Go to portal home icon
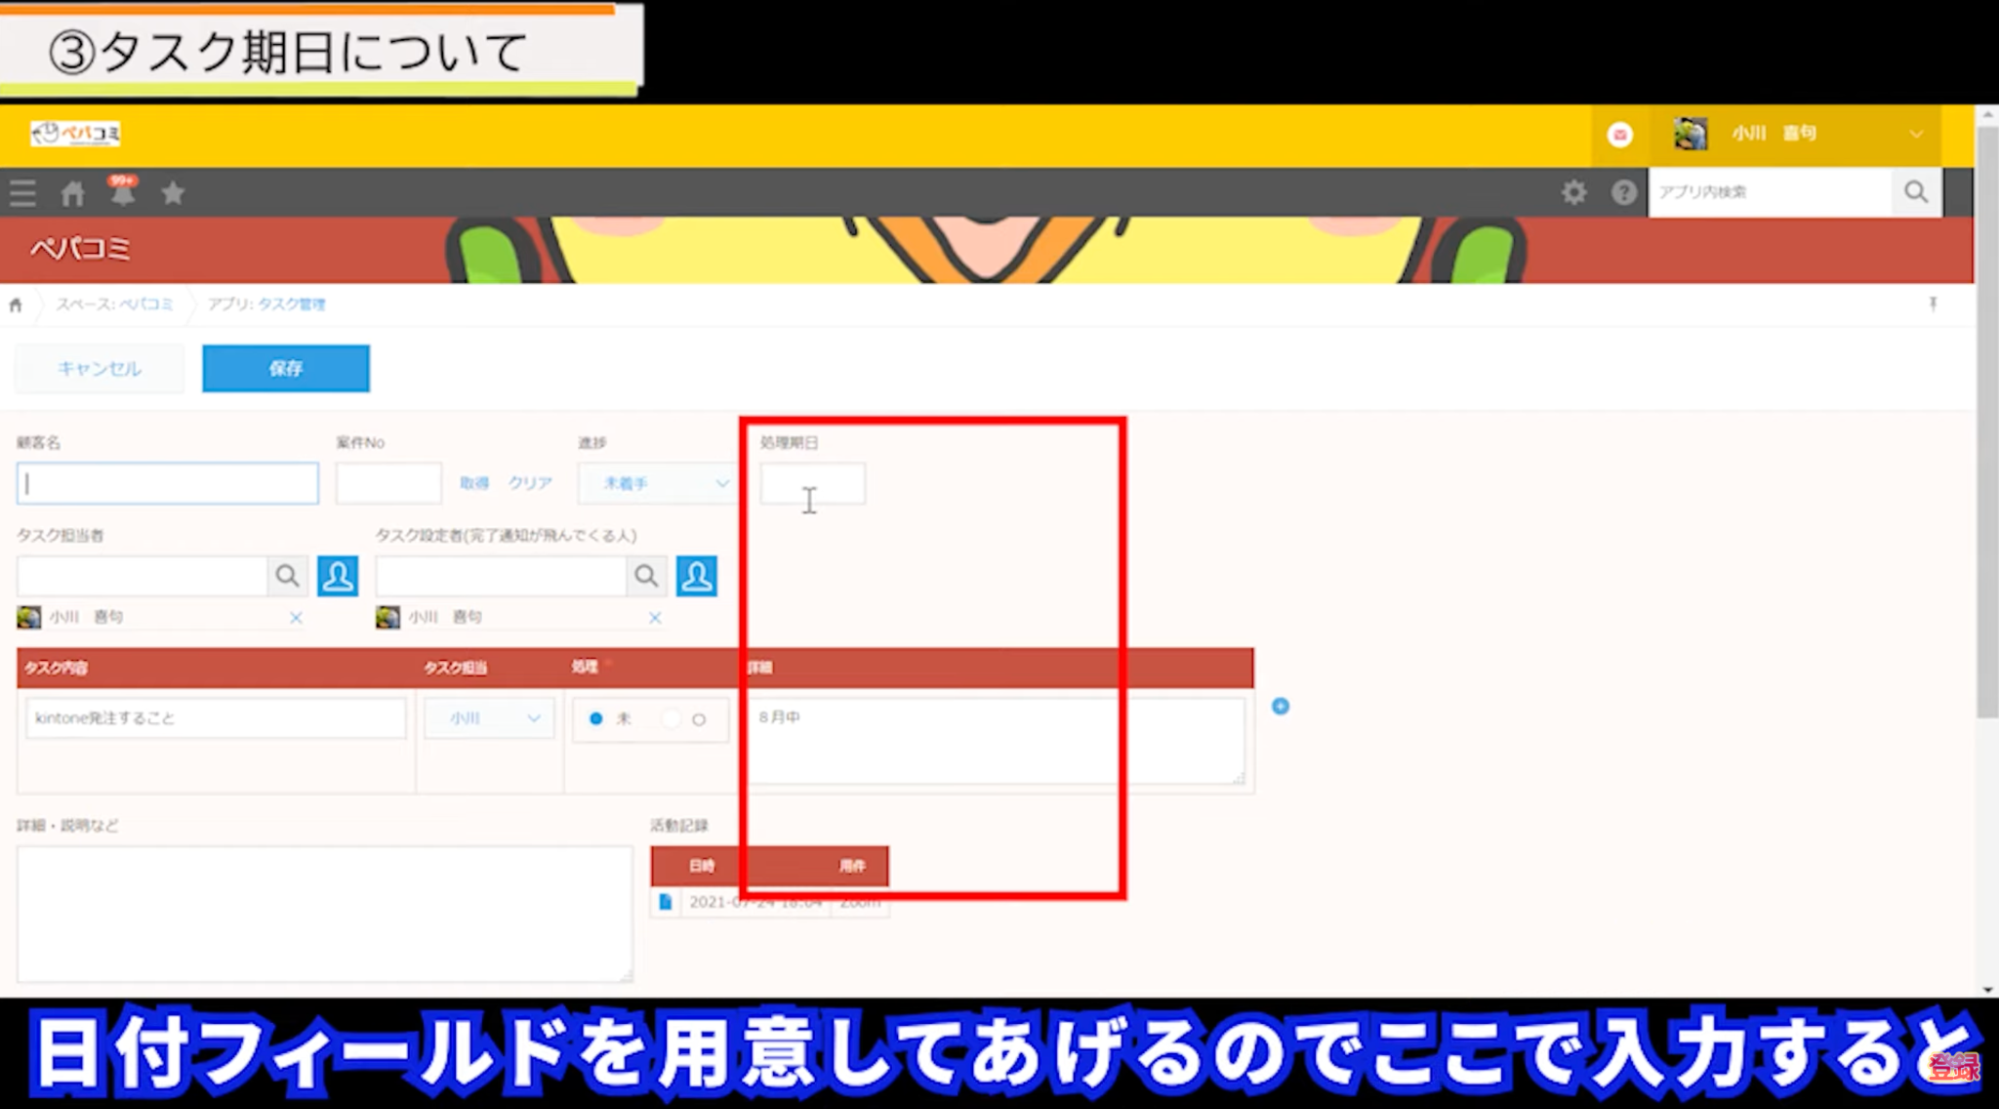Viewport: 1999px width, 1109px height. tap(72, 193)
